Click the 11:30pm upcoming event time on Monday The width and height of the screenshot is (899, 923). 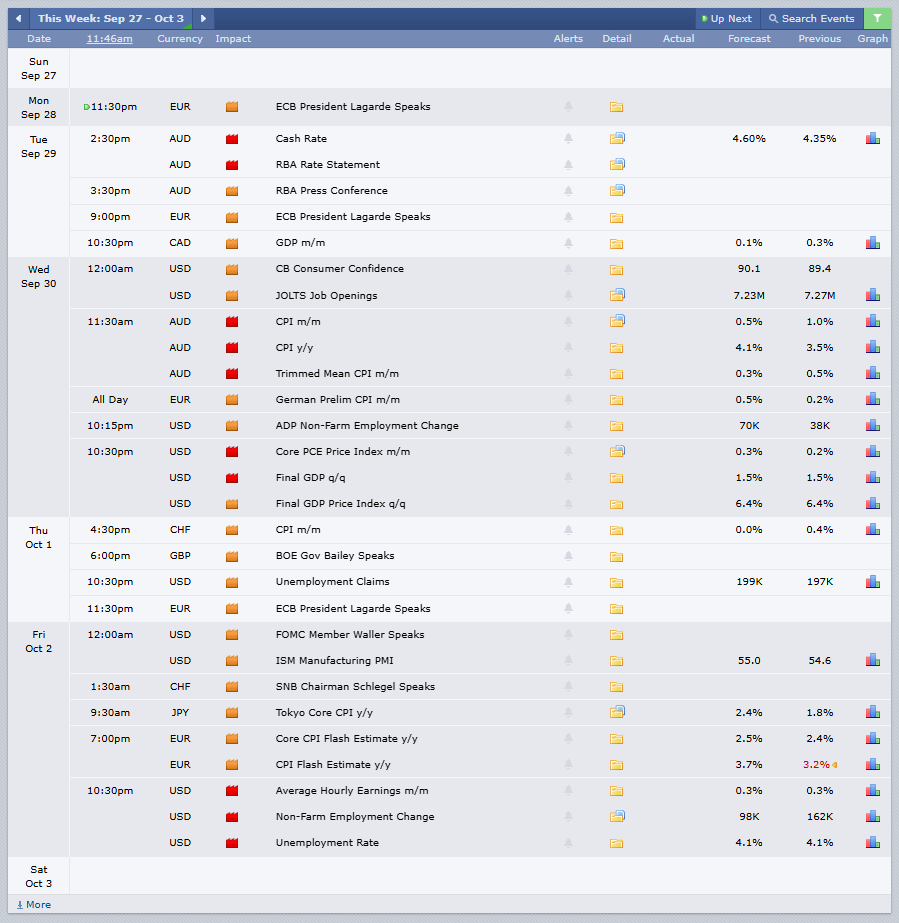coord(114,107)
